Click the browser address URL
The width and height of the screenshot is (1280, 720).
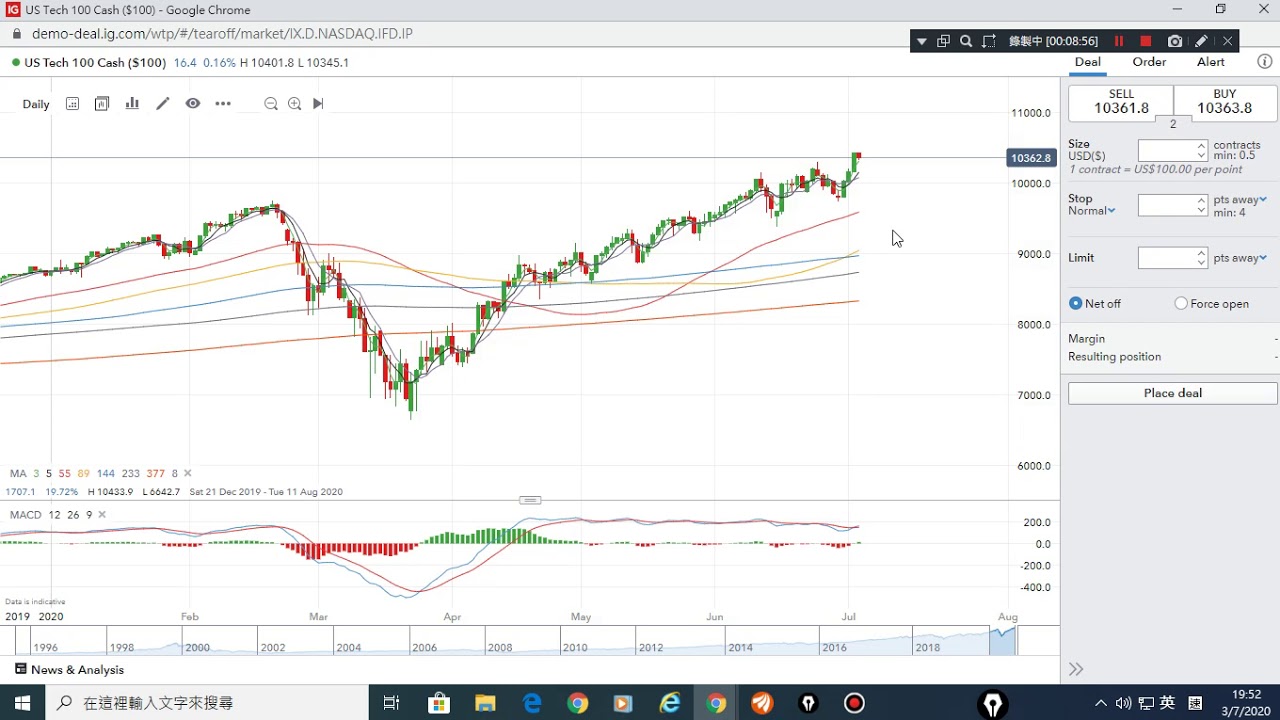(222, 34)
